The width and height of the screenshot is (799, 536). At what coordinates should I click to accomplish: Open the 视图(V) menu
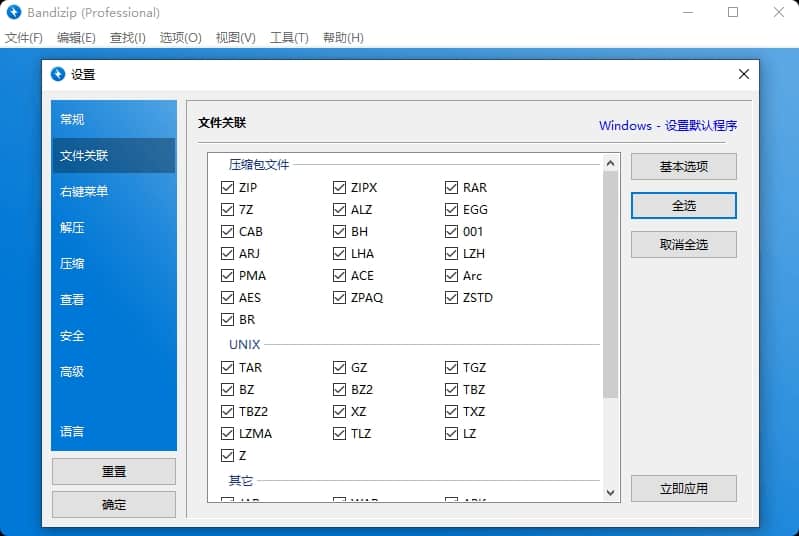pos(235,38)
